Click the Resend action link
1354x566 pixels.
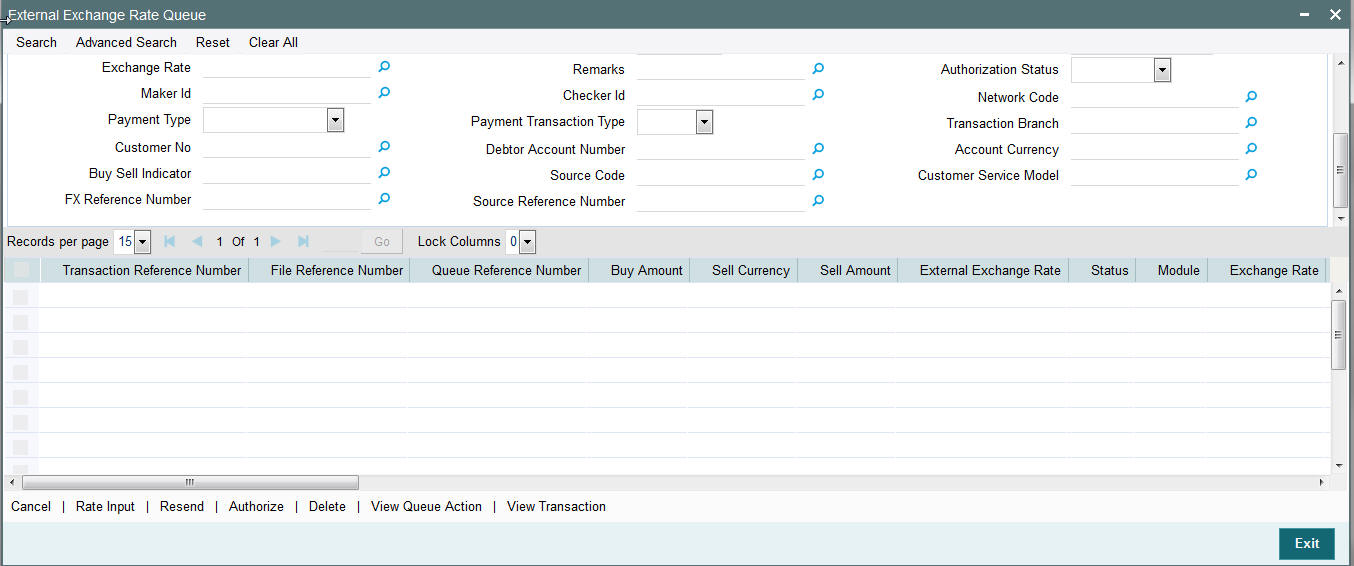click(x=182, y=506)
